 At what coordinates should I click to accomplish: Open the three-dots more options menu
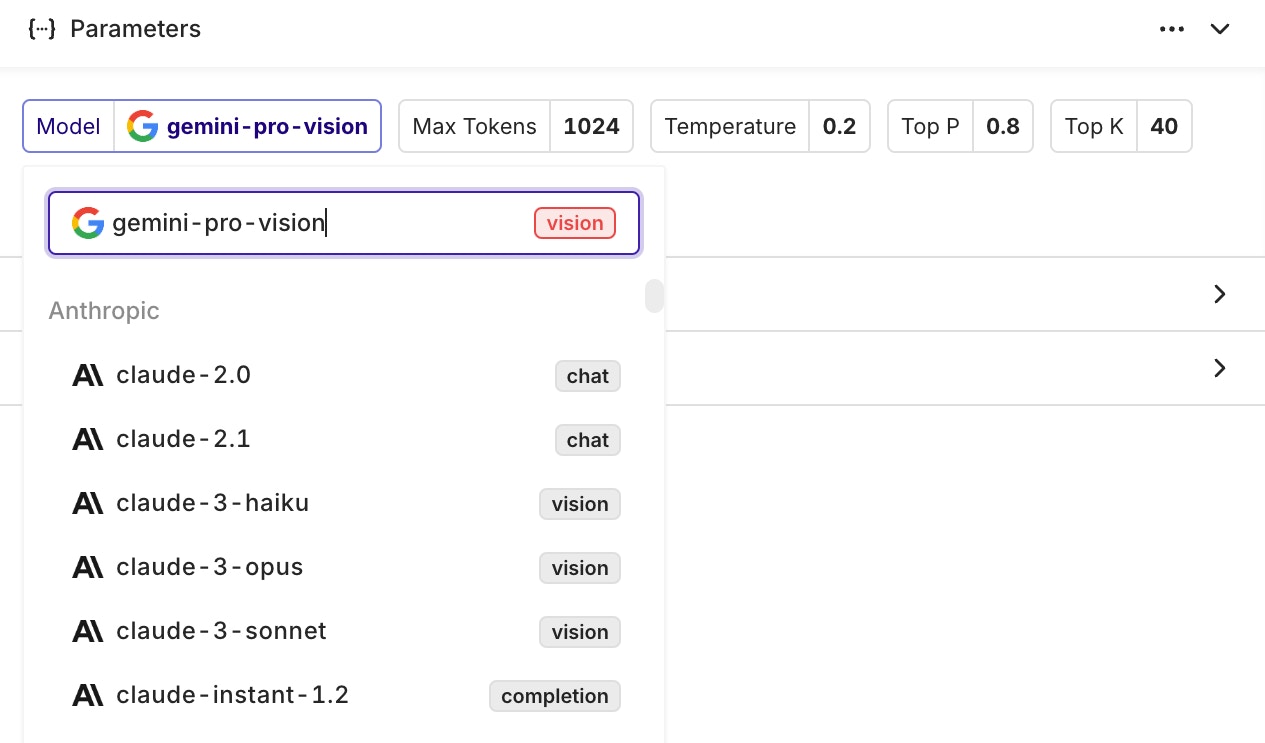[x=1172, y=29]
